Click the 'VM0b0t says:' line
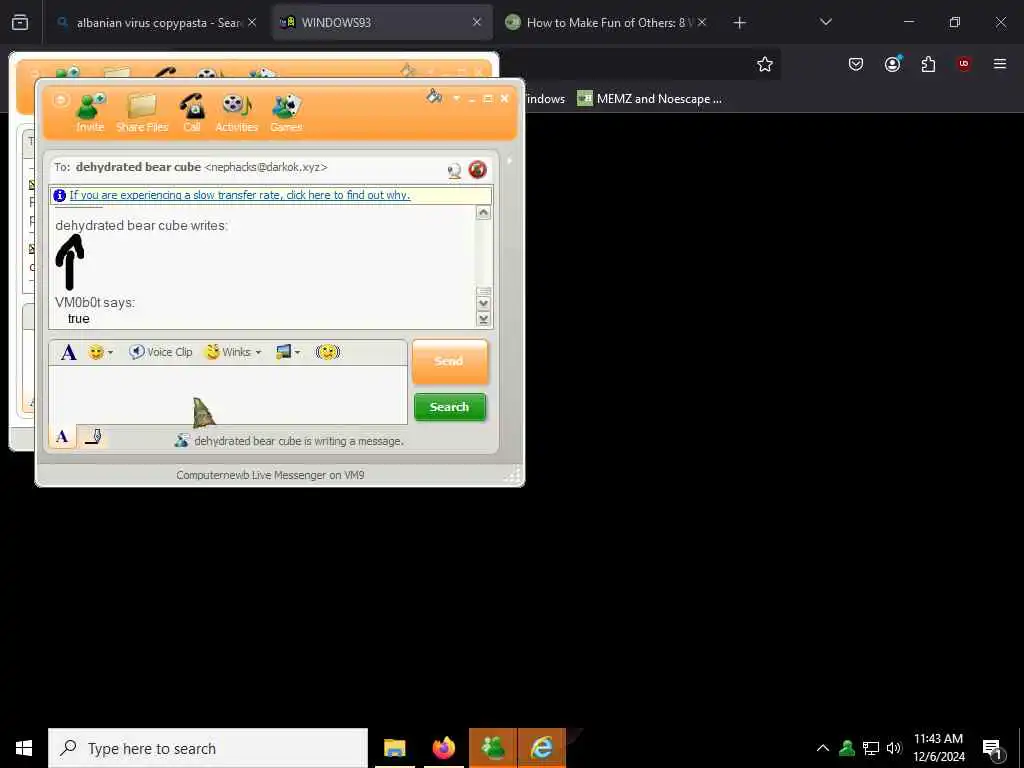 (x=95, y=303)
